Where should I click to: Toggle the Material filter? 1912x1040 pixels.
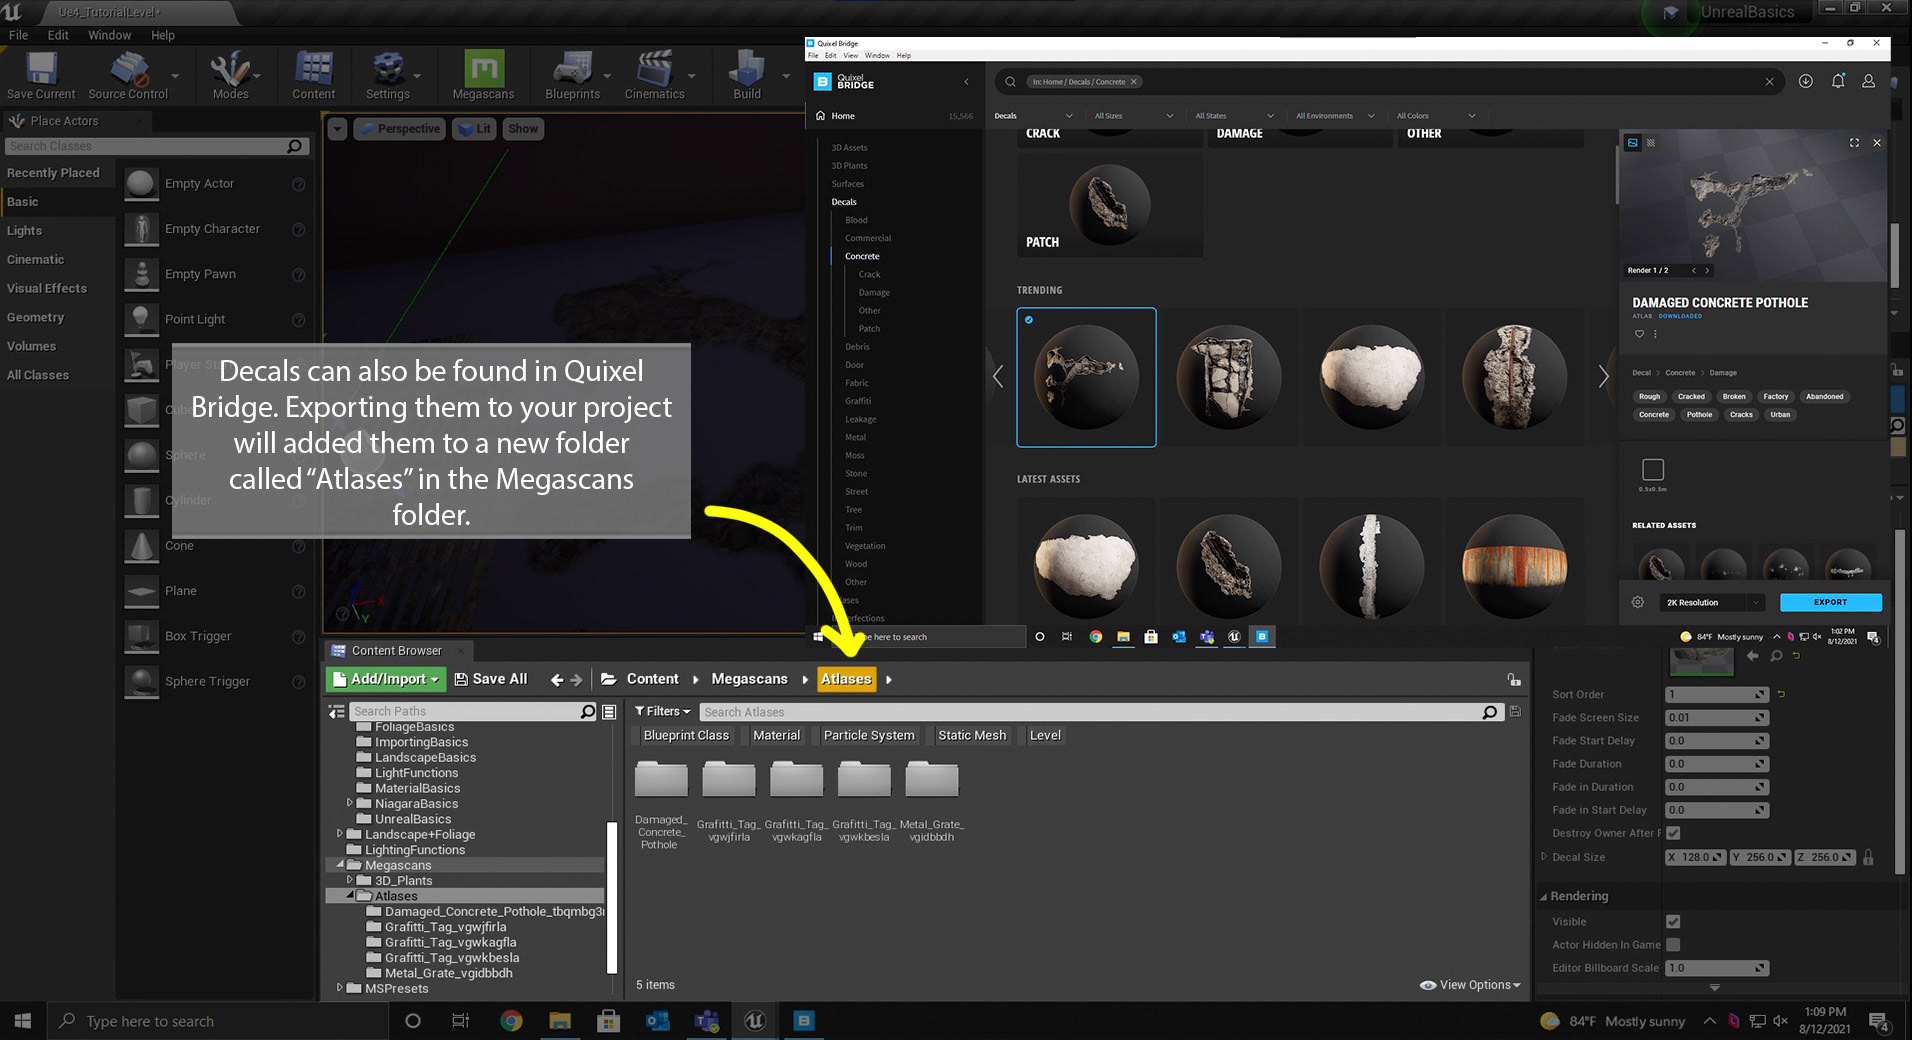[776, 735]
